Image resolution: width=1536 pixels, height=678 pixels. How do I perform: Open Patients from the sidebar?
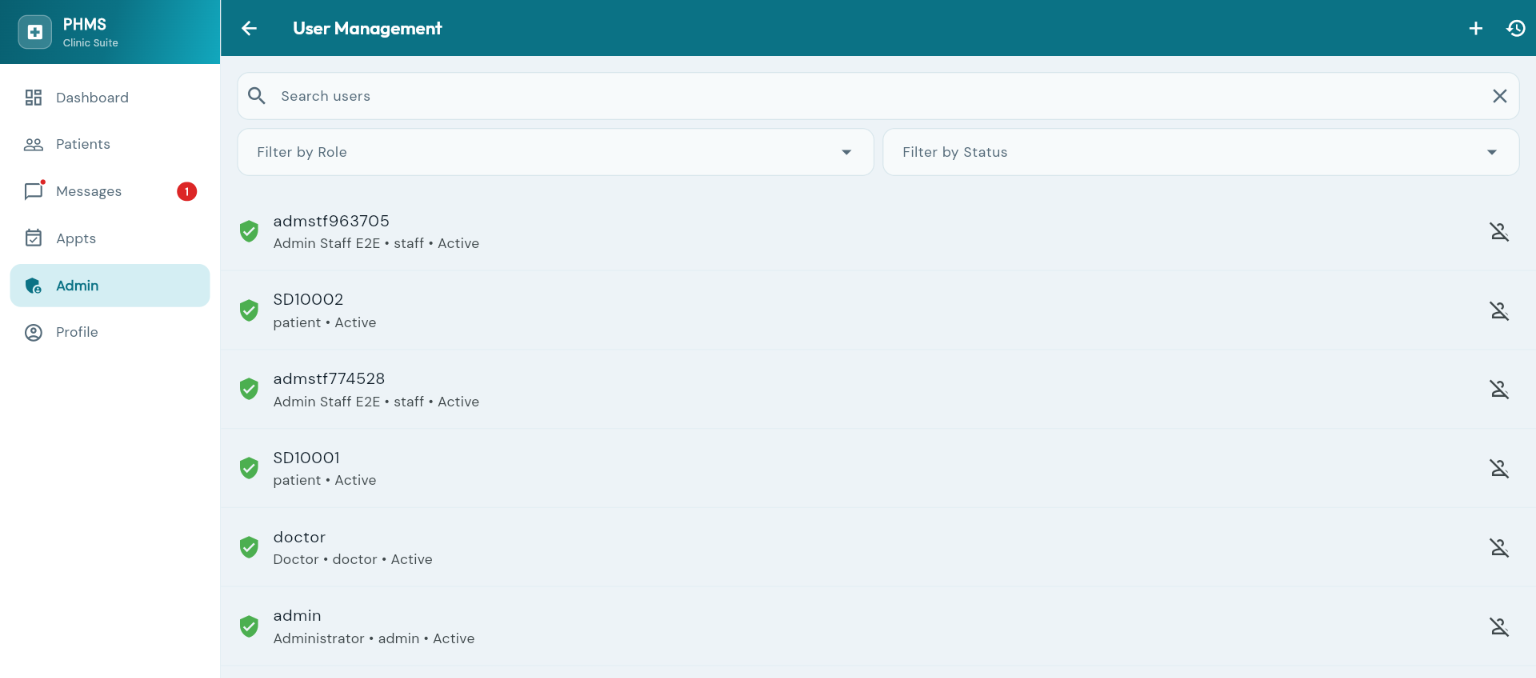110,144
